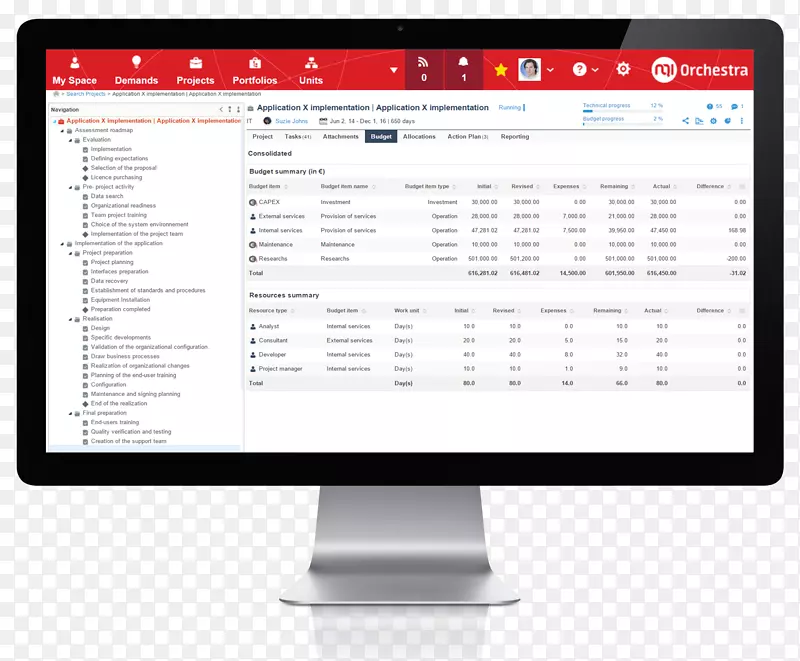800x661 pixels.
Task: Switch to the Reporting tab
Action: tap(515, 137)
